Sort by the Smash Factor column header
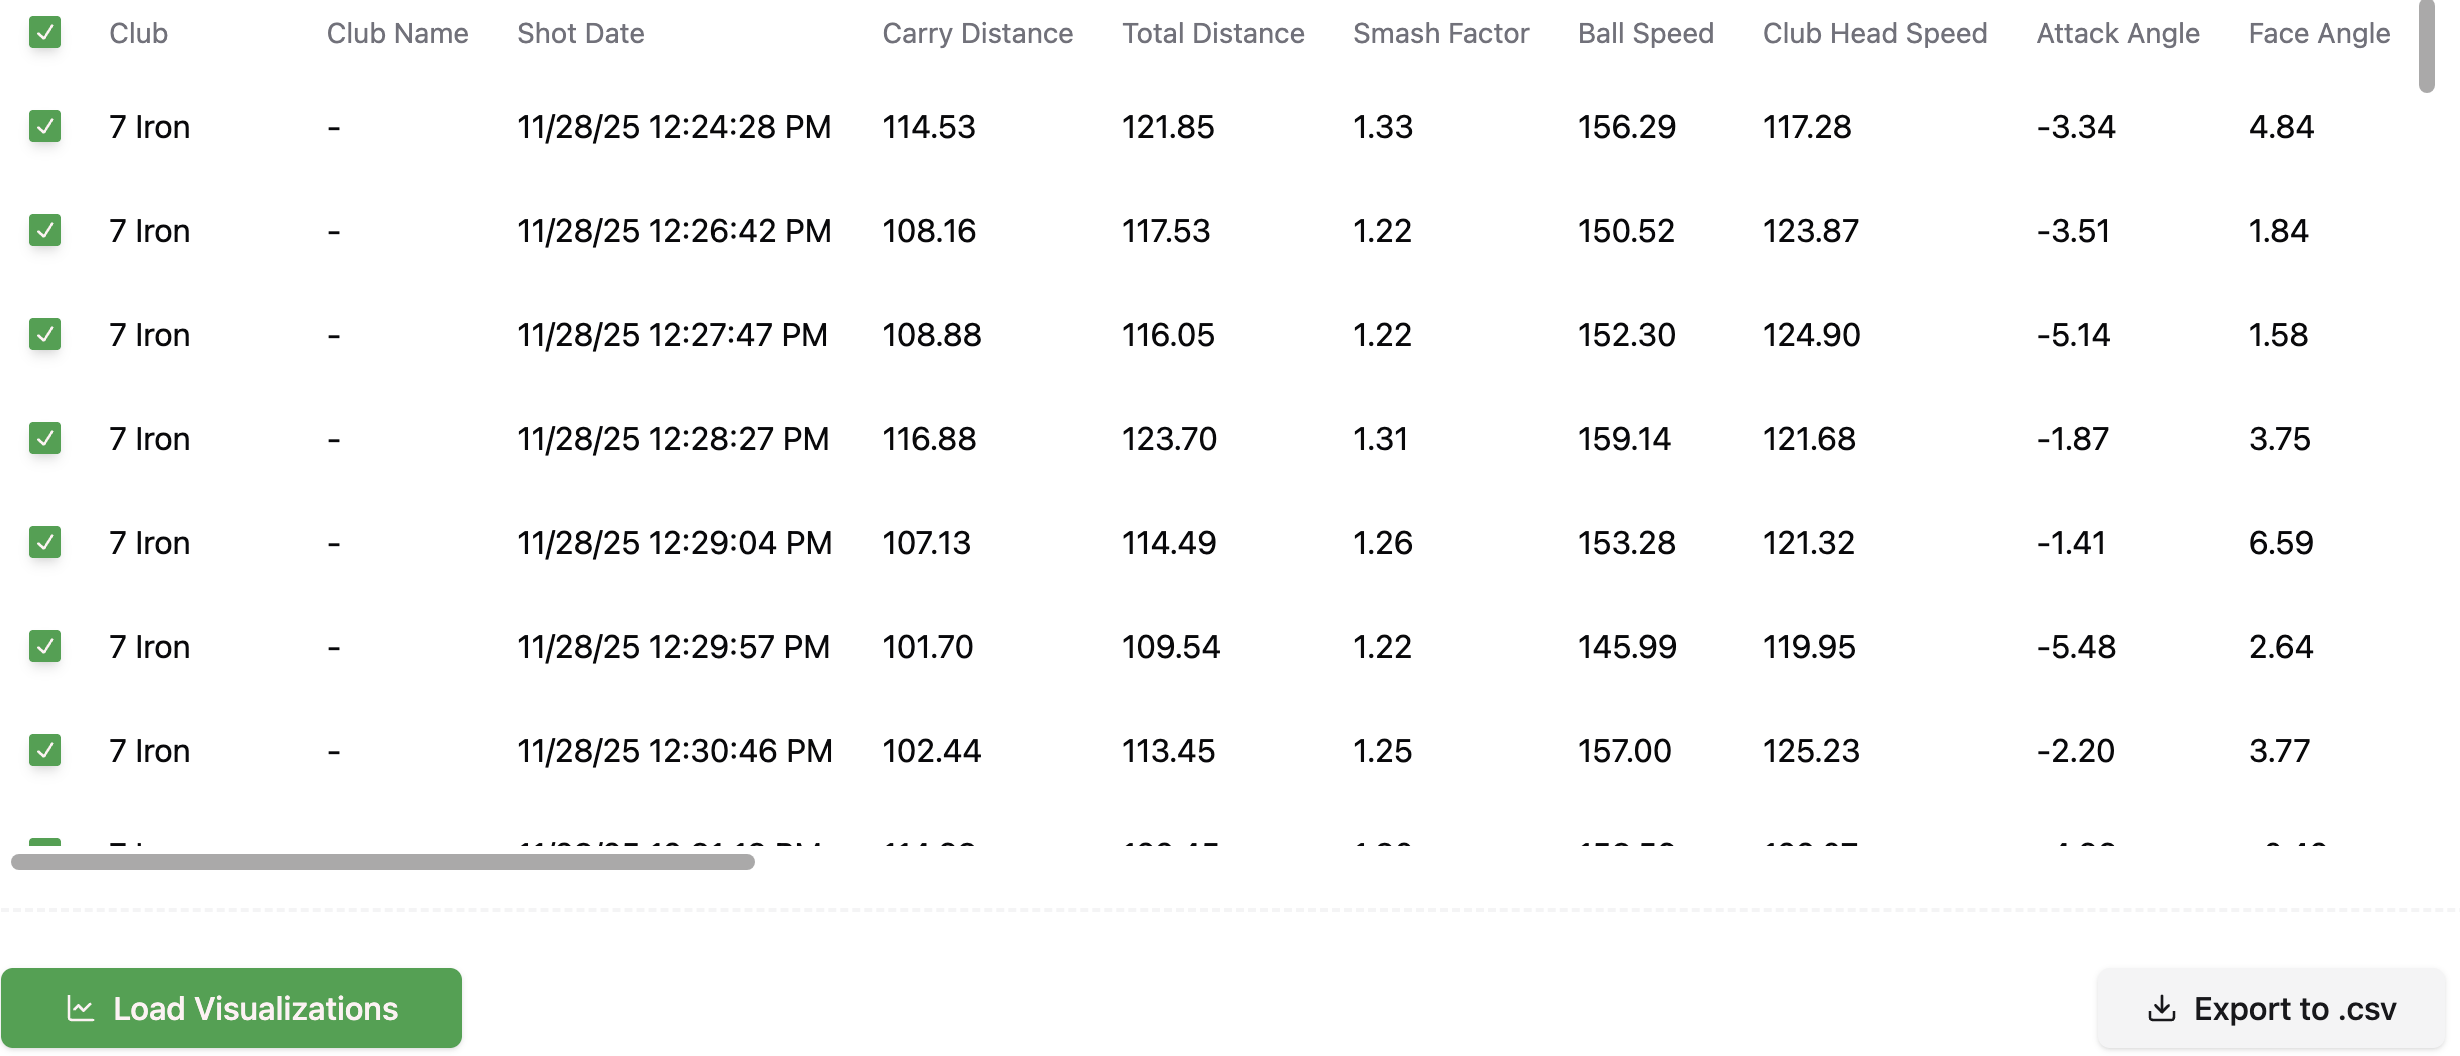Screen dimensions: 2460x1056 [1440, 34]
